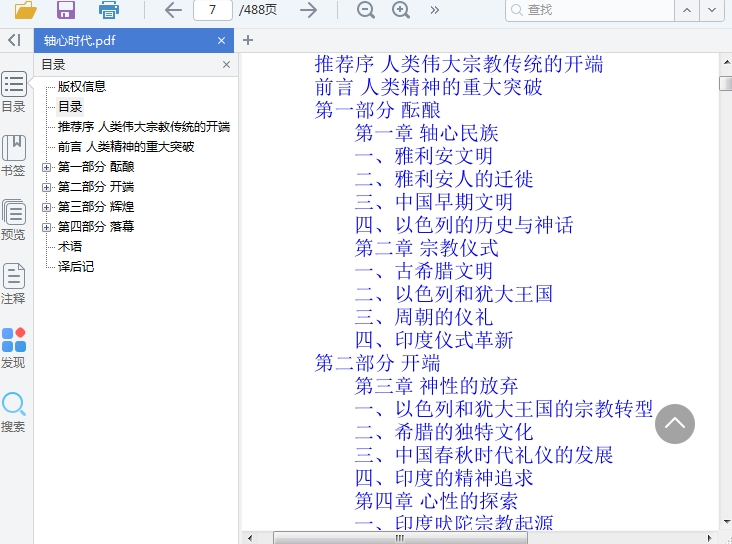The height and width of the screenshot is (544, 732).
Task: Collapse the sidebar with the left chevron icon
Action: [x=14, y=40]
